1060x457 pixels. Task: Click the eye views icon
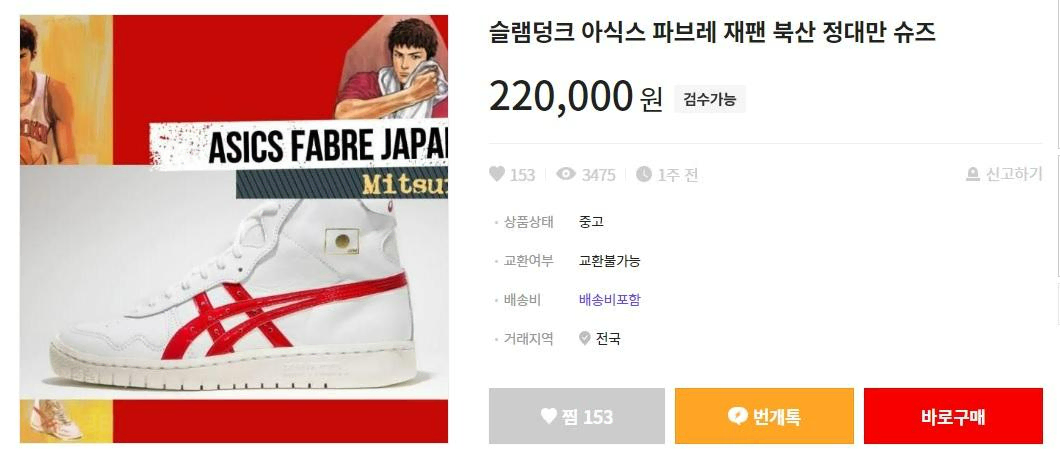tap(566, 174)
